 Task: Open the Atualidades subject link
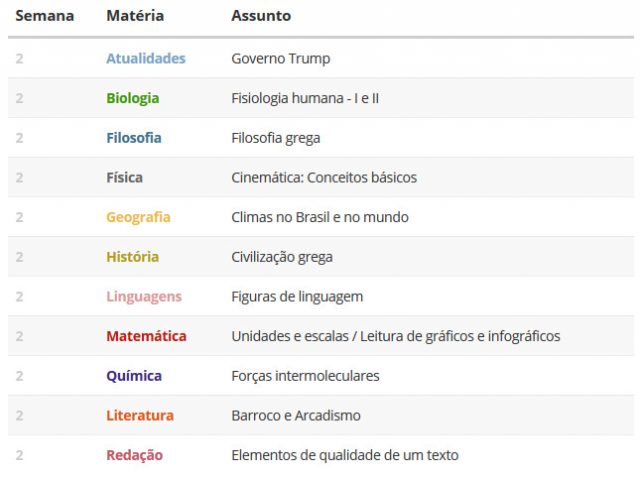tap(146, 58)
